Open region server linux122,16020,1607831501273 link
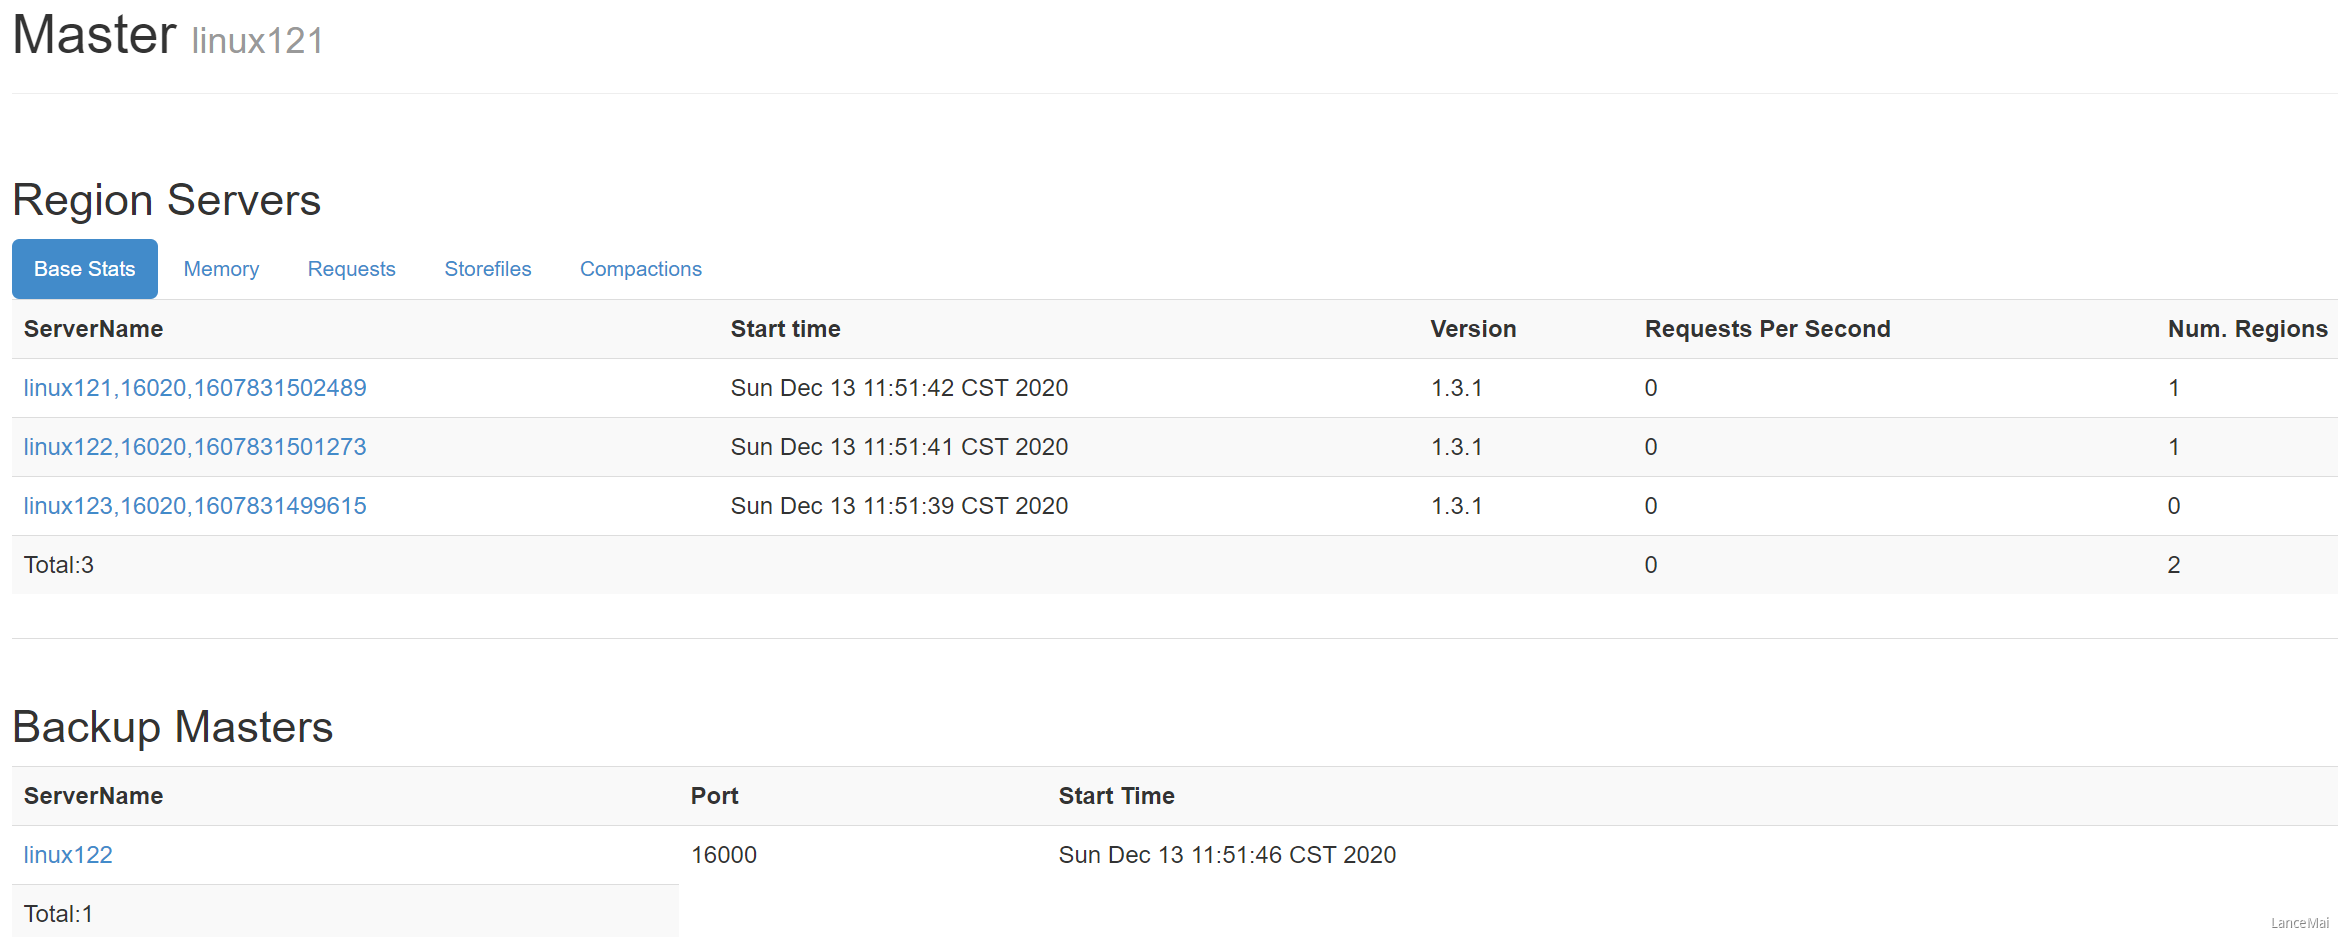The image size is (2338, 937). click(195, 447)
